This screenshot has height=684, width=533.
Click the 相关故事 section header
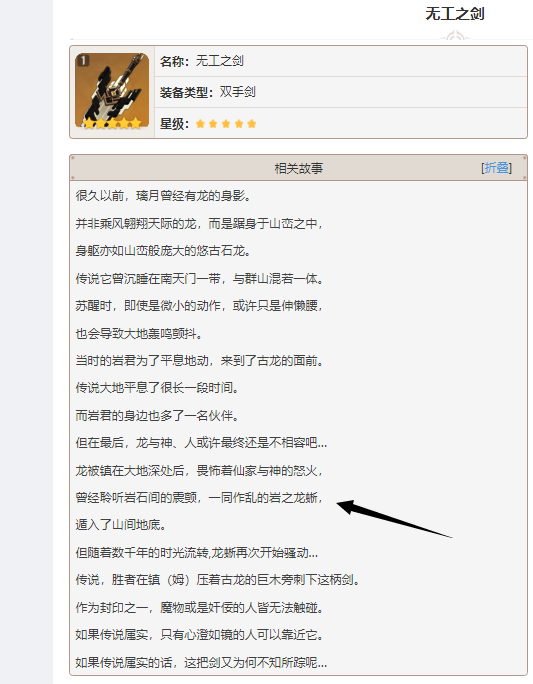tap(298, 168)
